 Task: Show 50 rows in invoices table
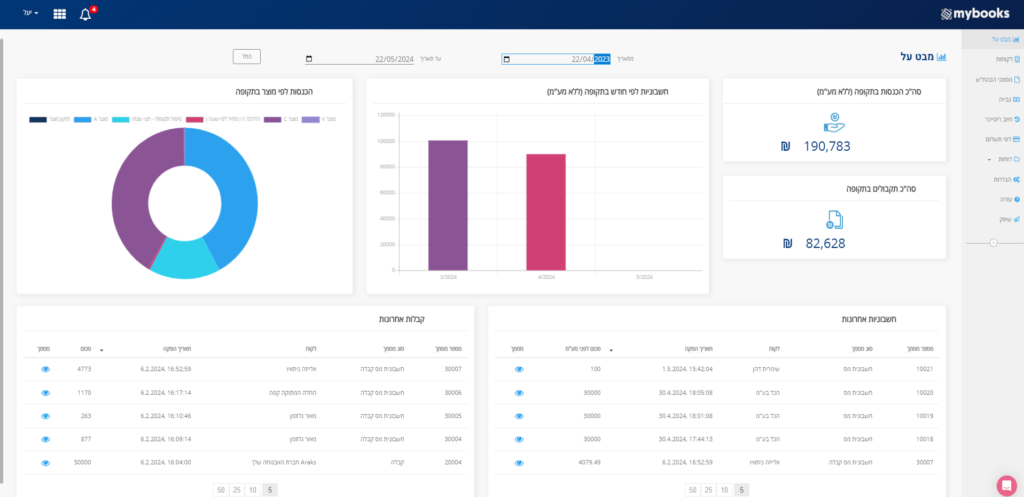tap(693, 490)
